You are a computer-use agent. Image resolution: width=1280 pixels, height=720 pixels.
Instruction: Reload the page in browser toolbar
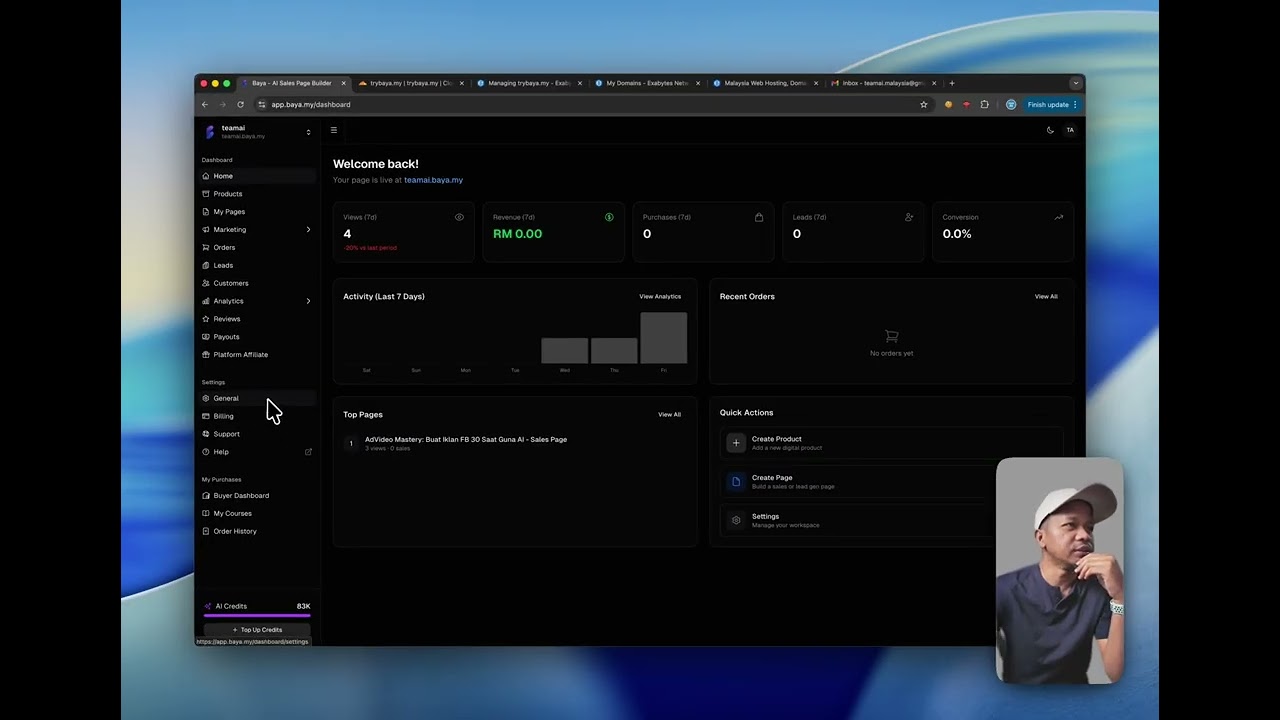click(x=240, y=104)
